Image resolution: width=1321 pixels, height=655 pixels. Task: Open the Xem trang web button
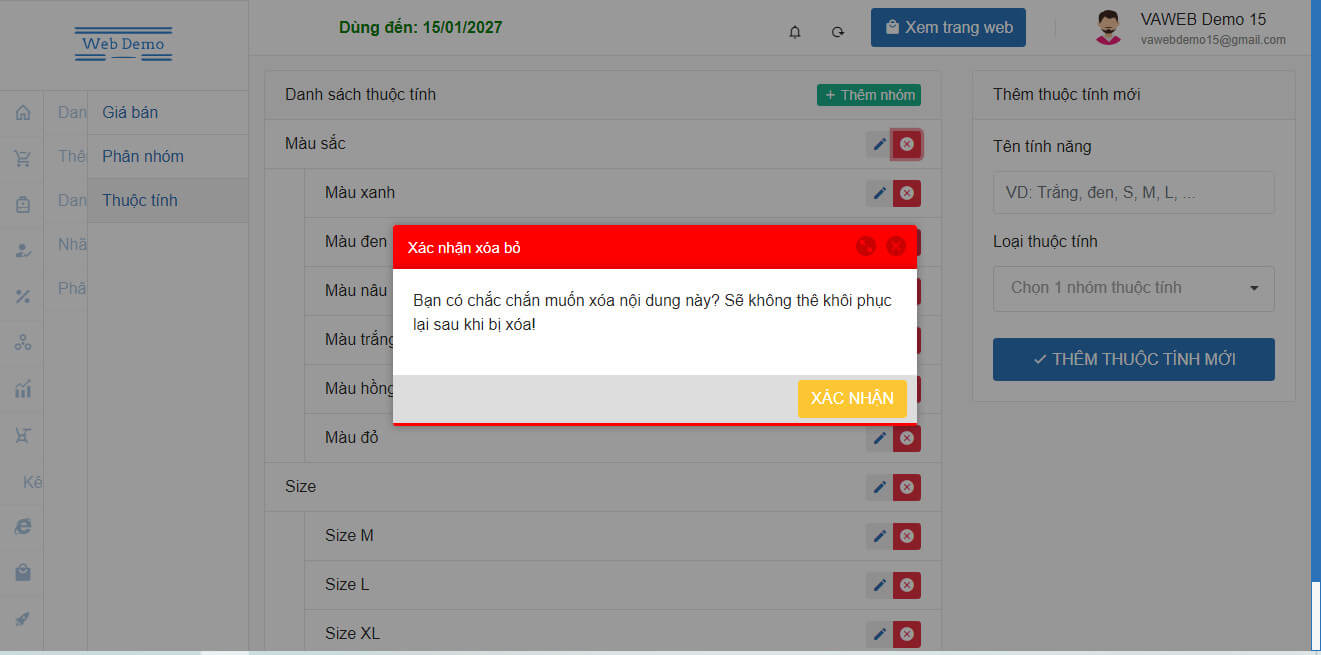coord(948,28)
